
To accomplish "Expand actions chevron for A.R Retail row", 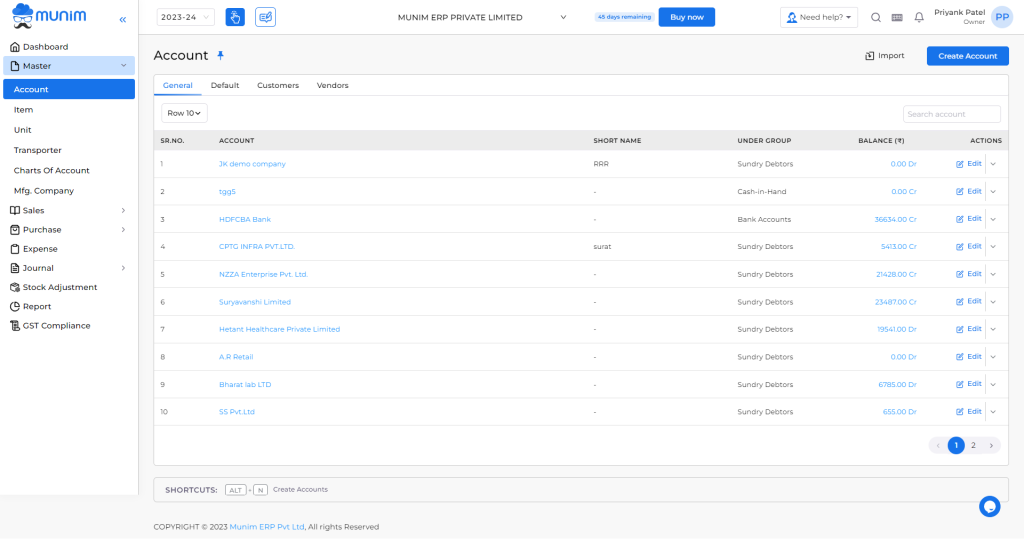I will 993,357.
